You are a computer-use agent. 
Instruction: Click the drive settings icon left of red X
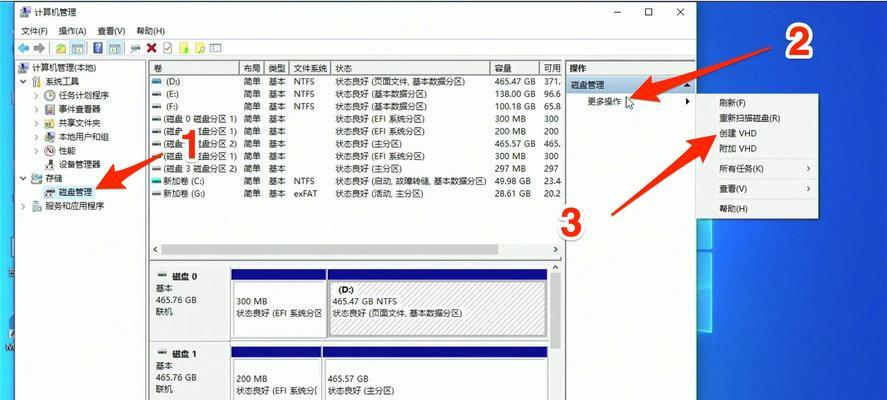click(135, 49)
